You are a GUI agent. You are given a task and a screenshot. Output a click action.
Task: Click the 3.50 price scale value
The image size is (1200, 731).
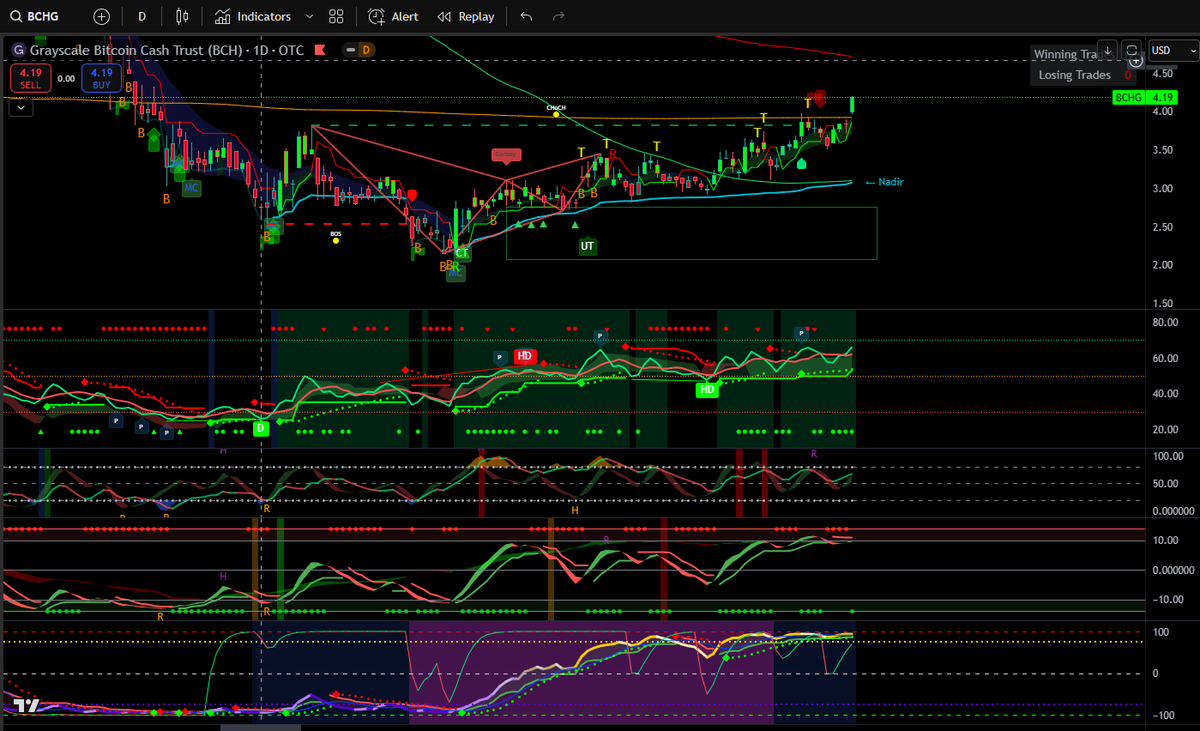tap(1162, 150)
